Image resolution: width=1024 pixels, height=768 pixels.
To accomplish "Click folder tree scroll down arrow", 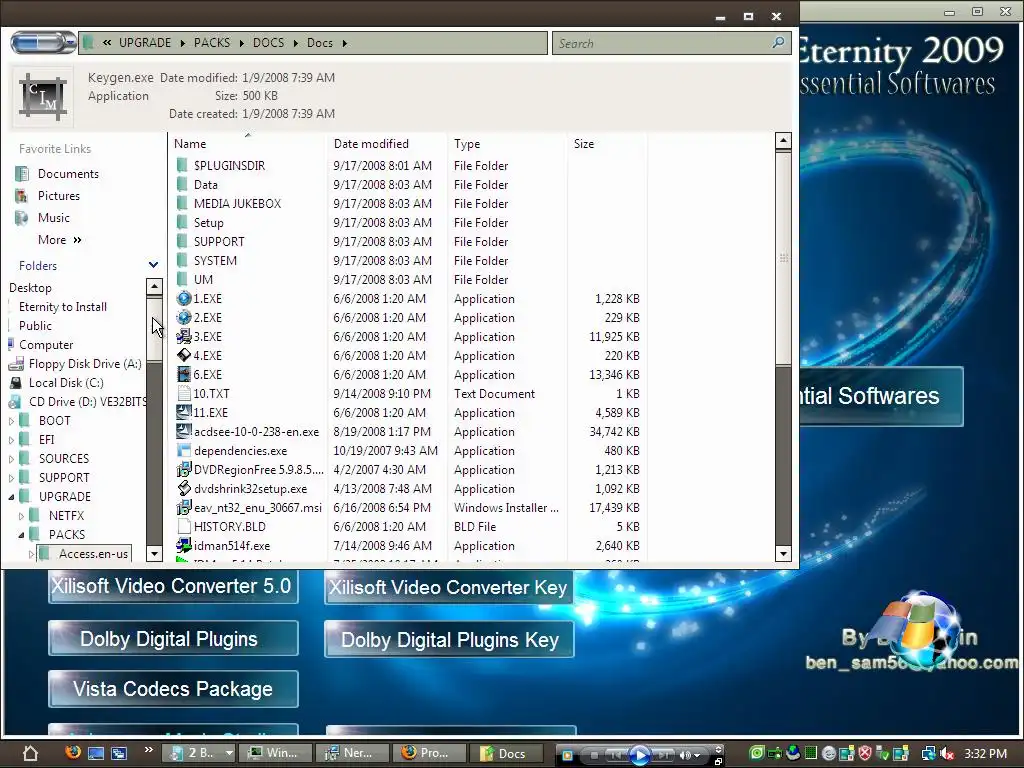I will click(154, 553).
